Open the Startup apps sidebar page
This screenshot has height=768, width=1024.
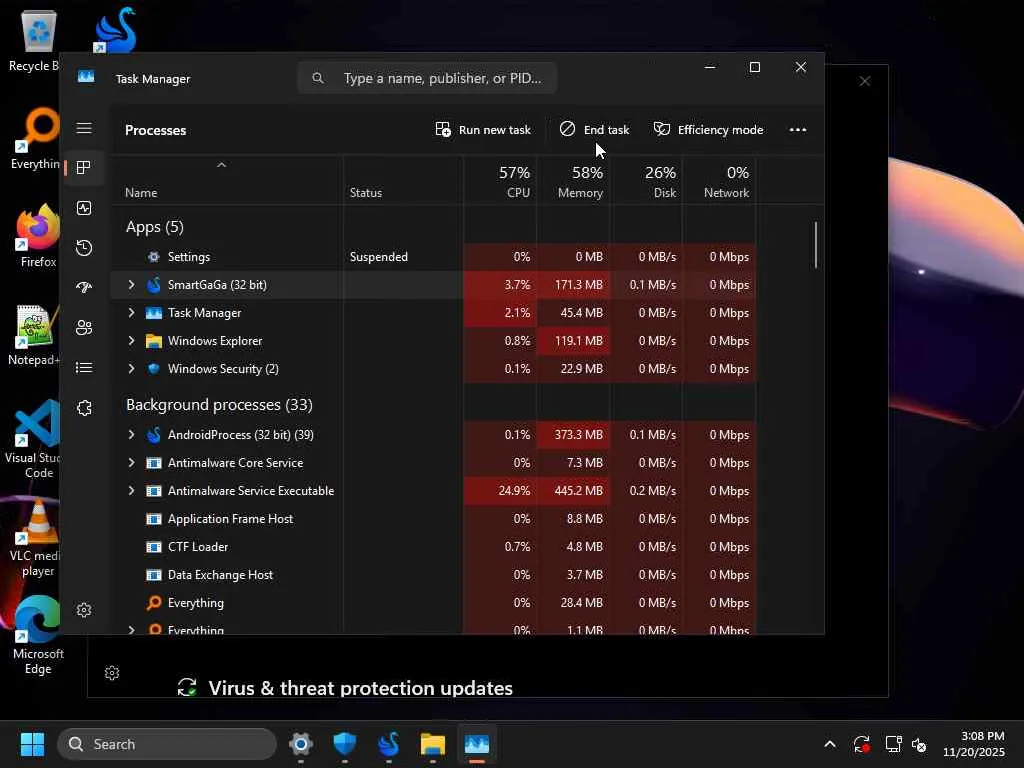[84, 287]
